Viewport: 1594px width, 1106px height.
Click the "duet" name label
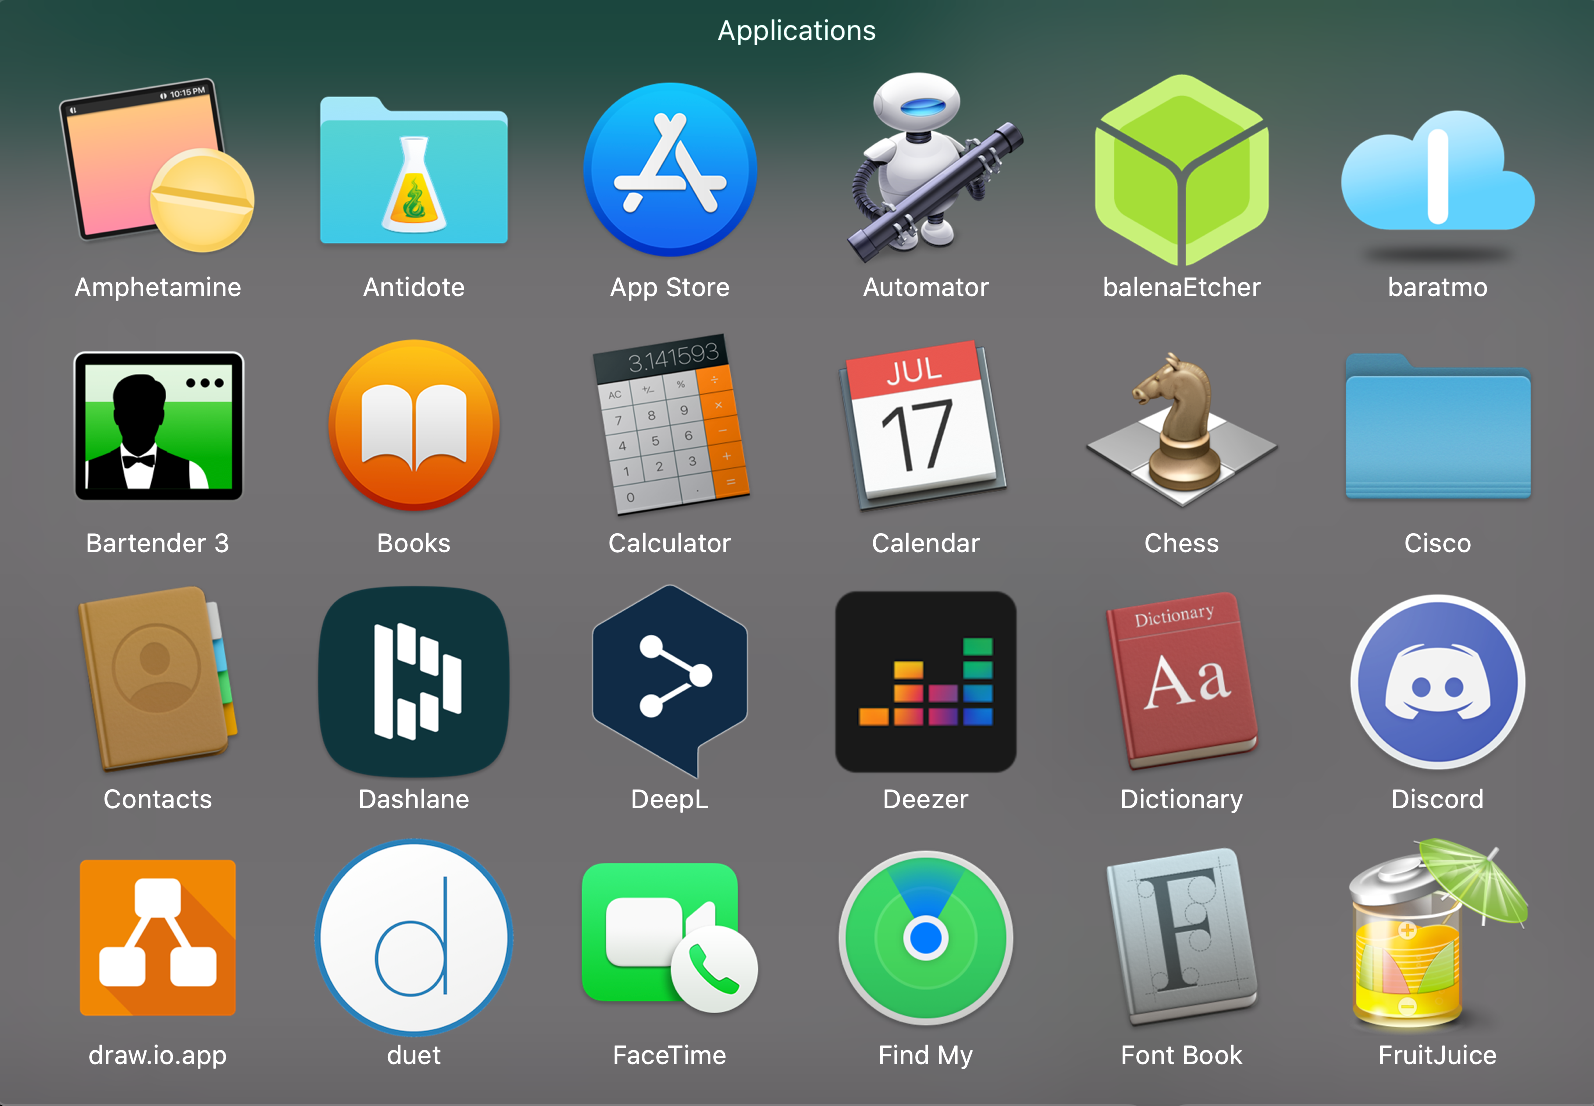414,1056
